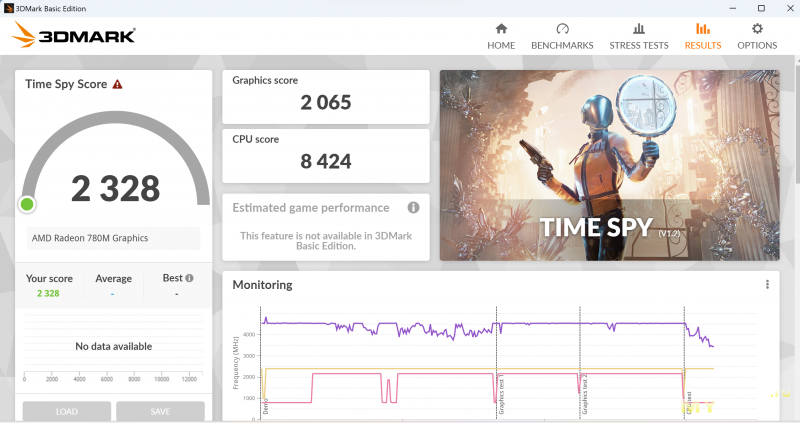Viewport: 800px width, 423px height.
Task: Open the Home tab
Action: (501, 36)
